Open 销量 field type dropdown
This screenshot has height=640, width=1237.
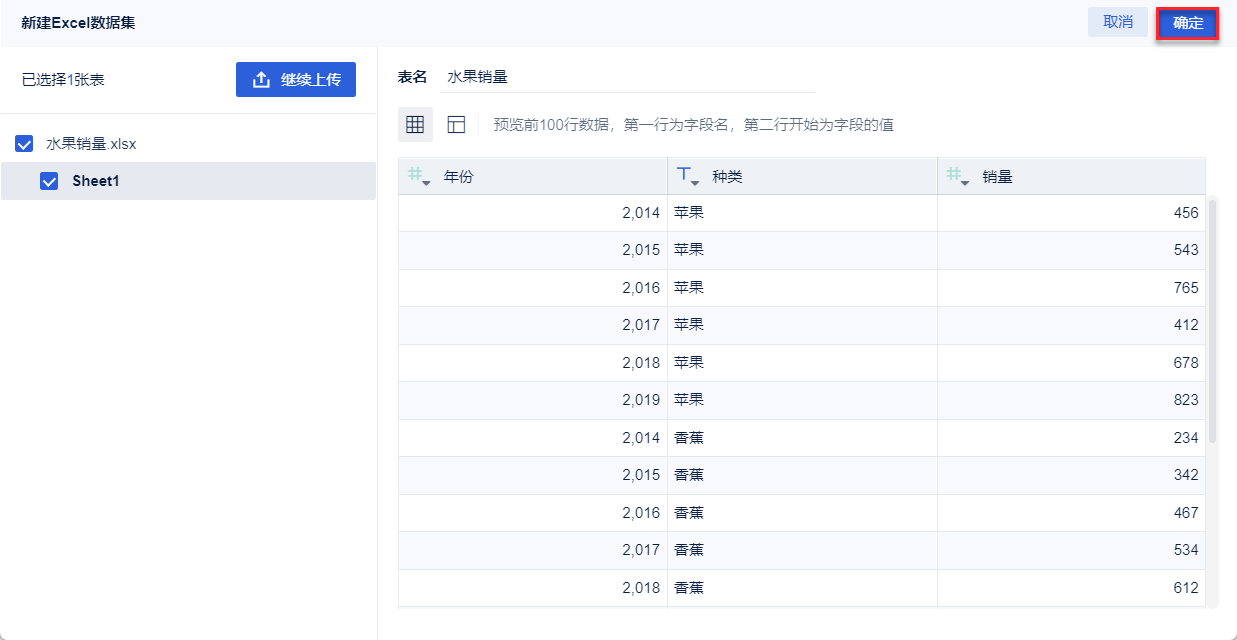(957, 177)
